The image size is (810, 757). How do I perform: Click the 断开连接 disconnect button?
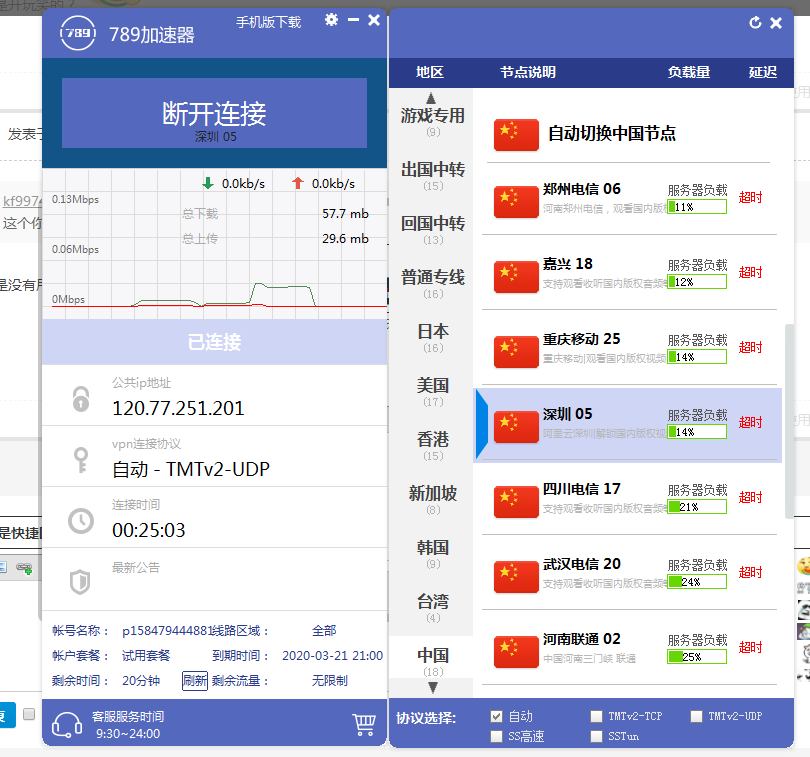point(214,113)
